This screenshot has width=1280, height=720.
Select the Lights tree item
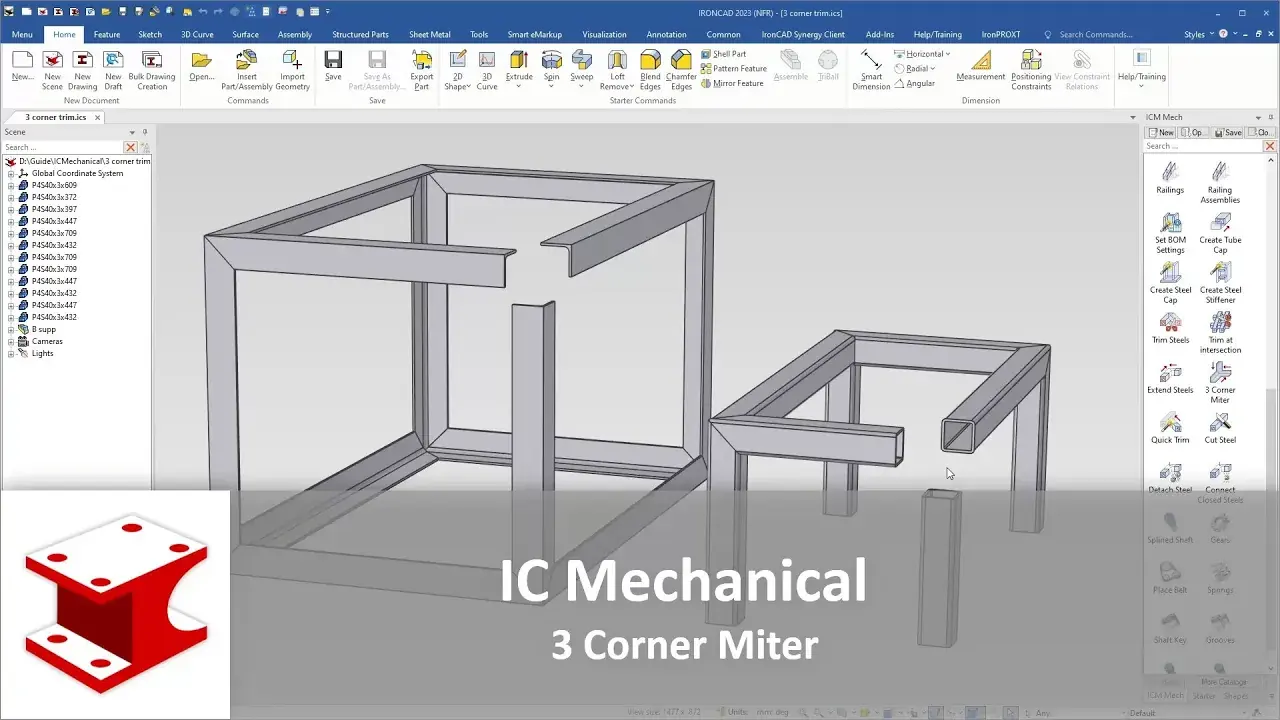click(x=42, y=353)
